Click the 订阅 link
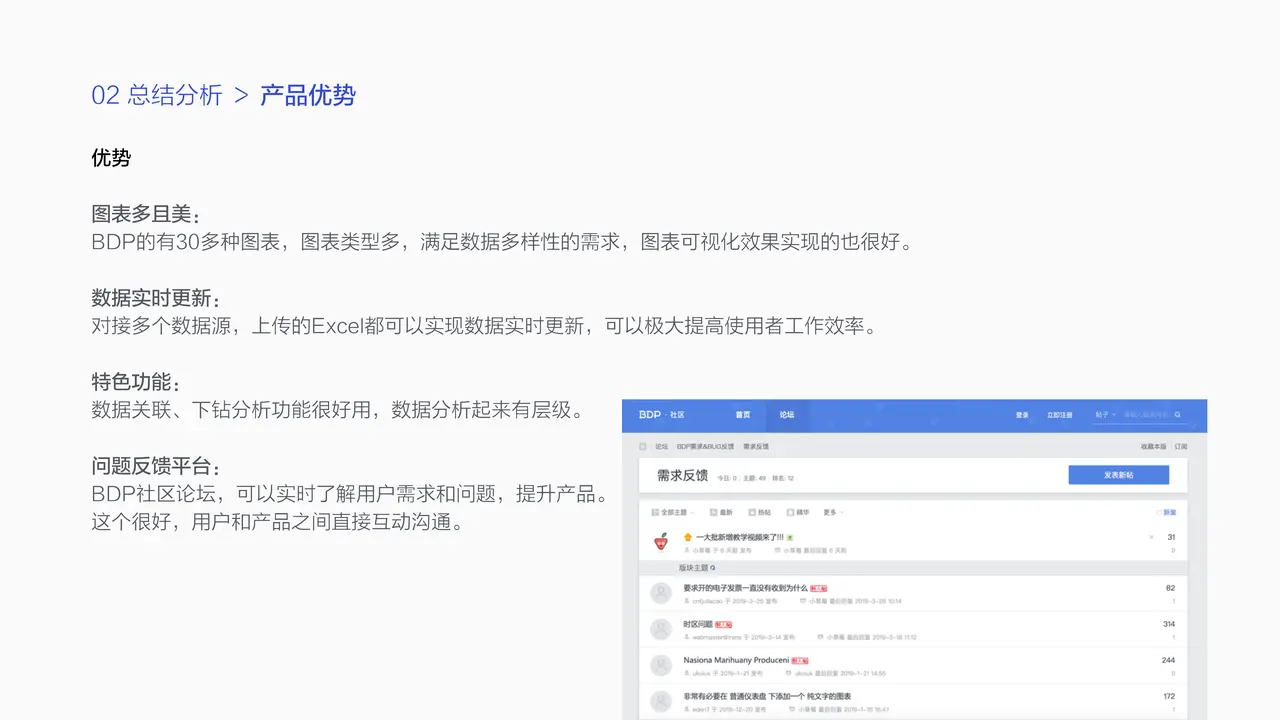This screenshot has width=1280, height=720. click(x=1181, y=447)
